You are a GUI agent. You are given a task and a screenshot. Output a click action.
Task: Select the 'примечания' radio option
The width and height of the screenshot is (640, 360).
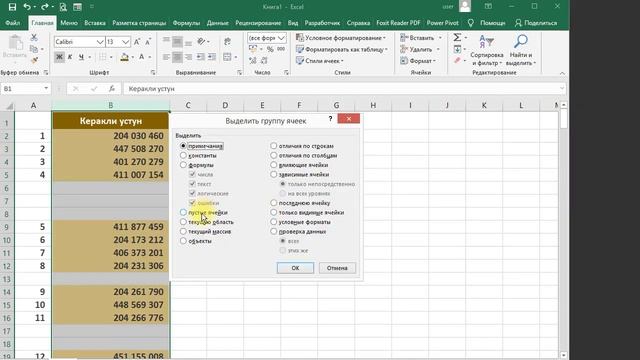(x=183, y=146)
